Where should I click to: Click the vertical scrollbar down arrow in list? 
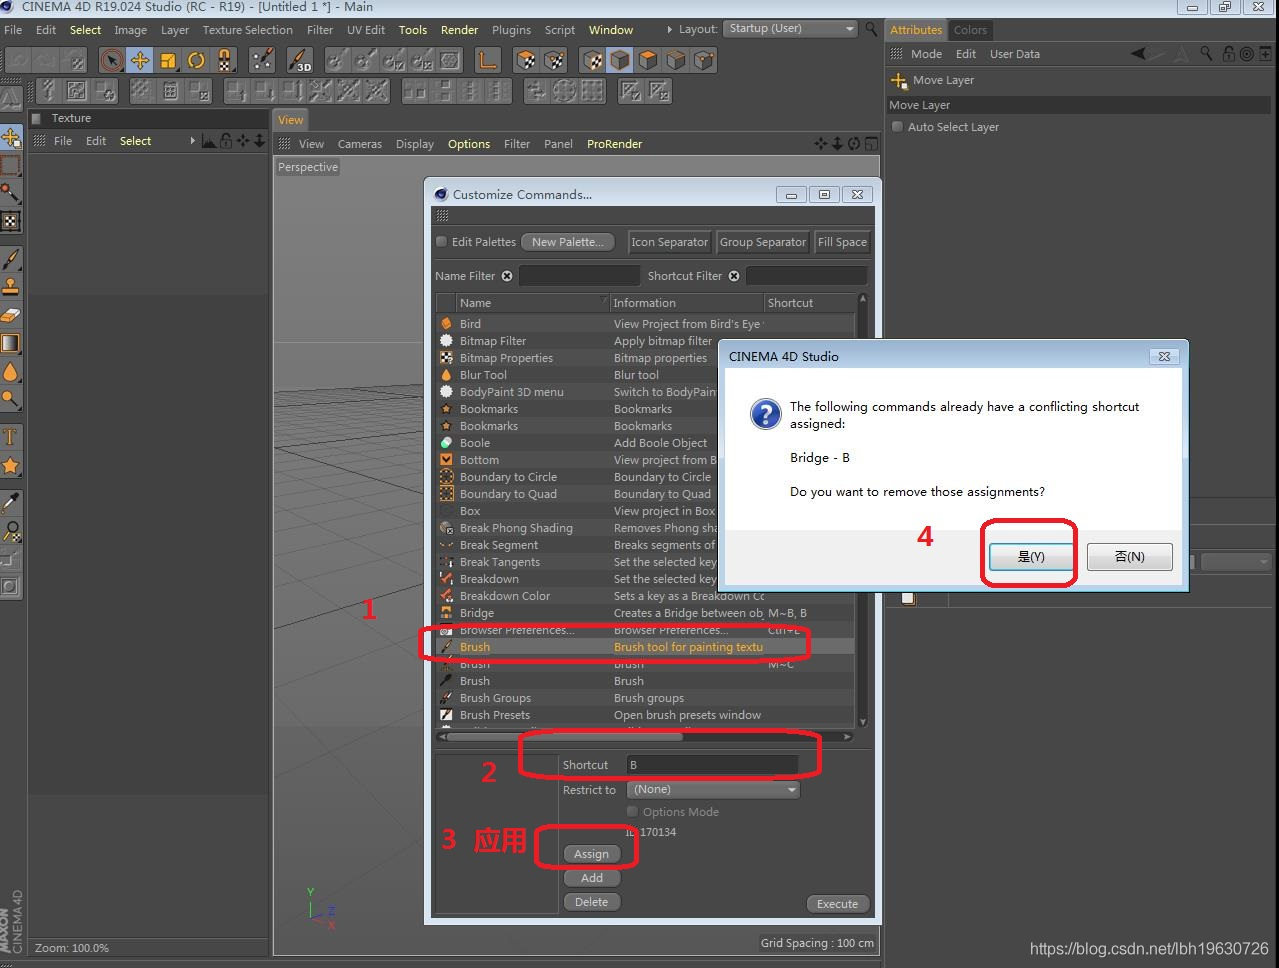(x=862, y=722)
